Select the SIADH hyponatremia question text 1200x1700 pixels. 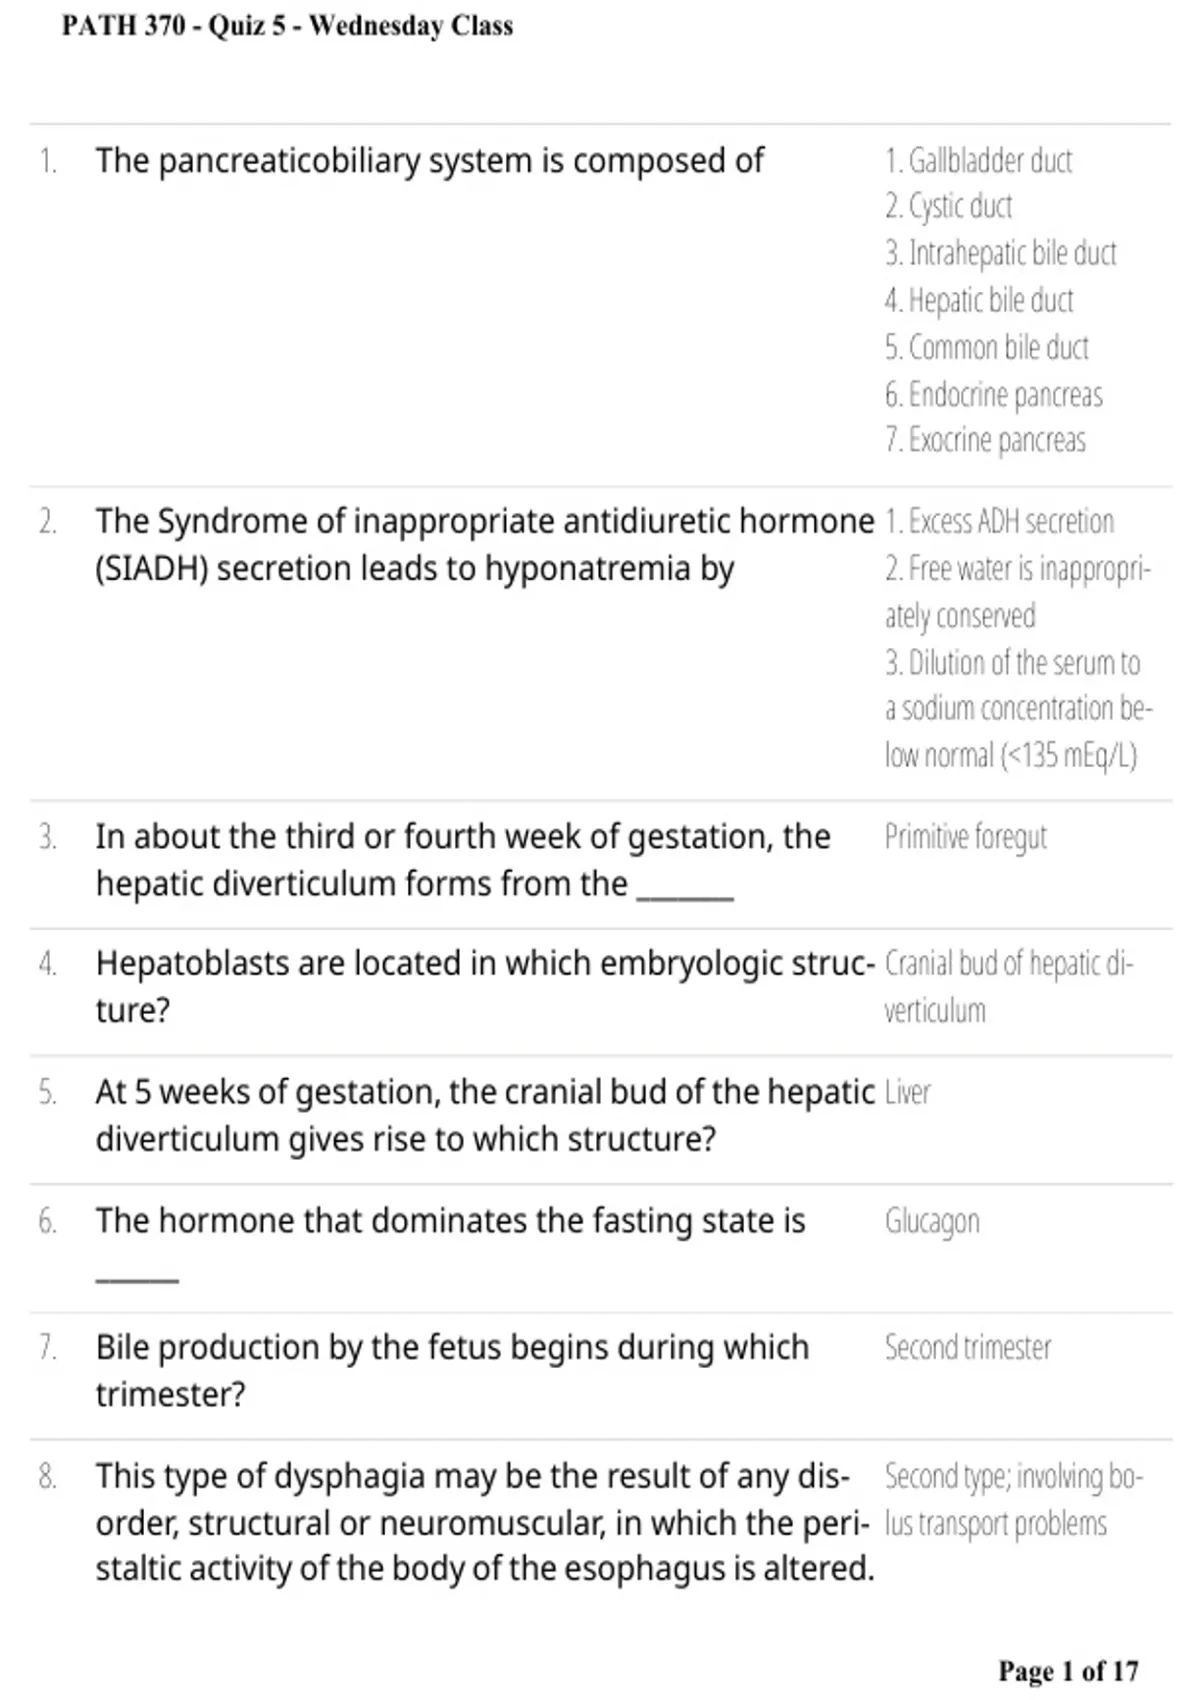tap(485, 545)
